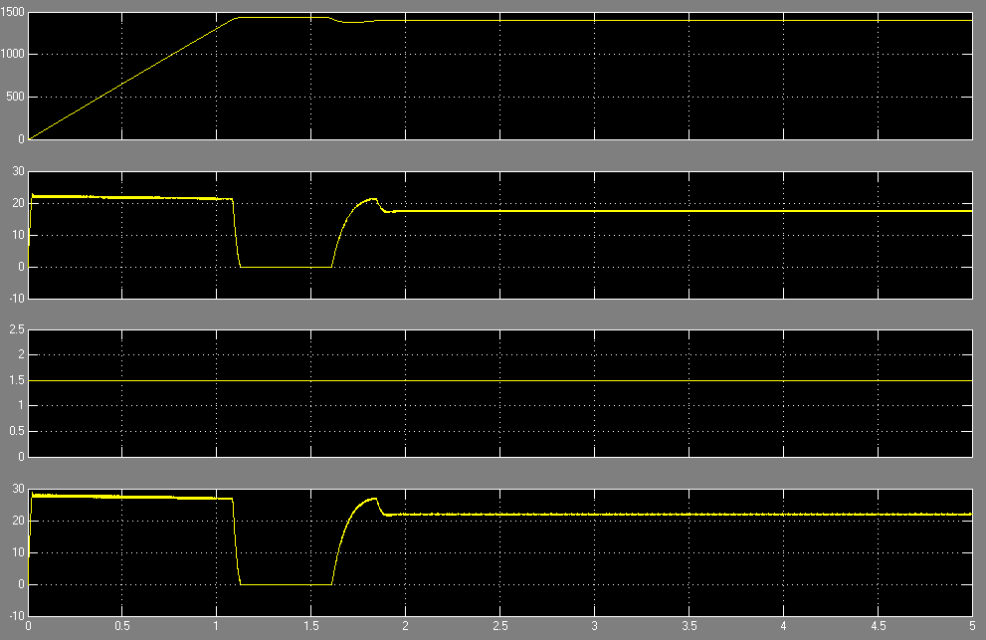Click the 4 time-axis tick label
986x640 pixels.
tap(784, 626)
